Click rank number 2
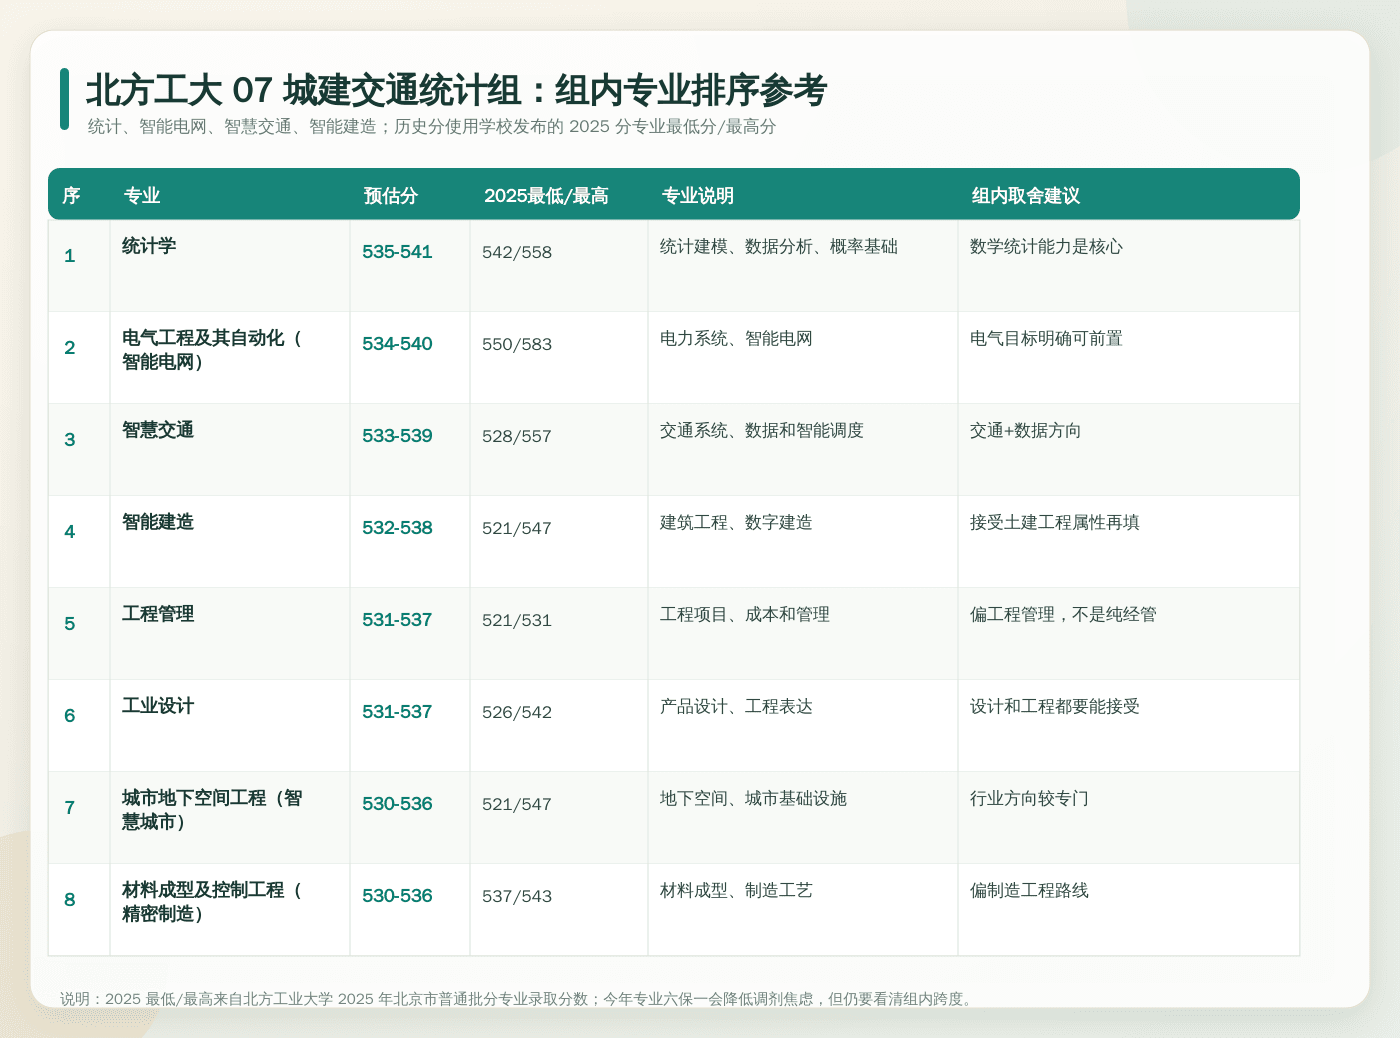This screenshot has width=1400, height=1038. 69,348
